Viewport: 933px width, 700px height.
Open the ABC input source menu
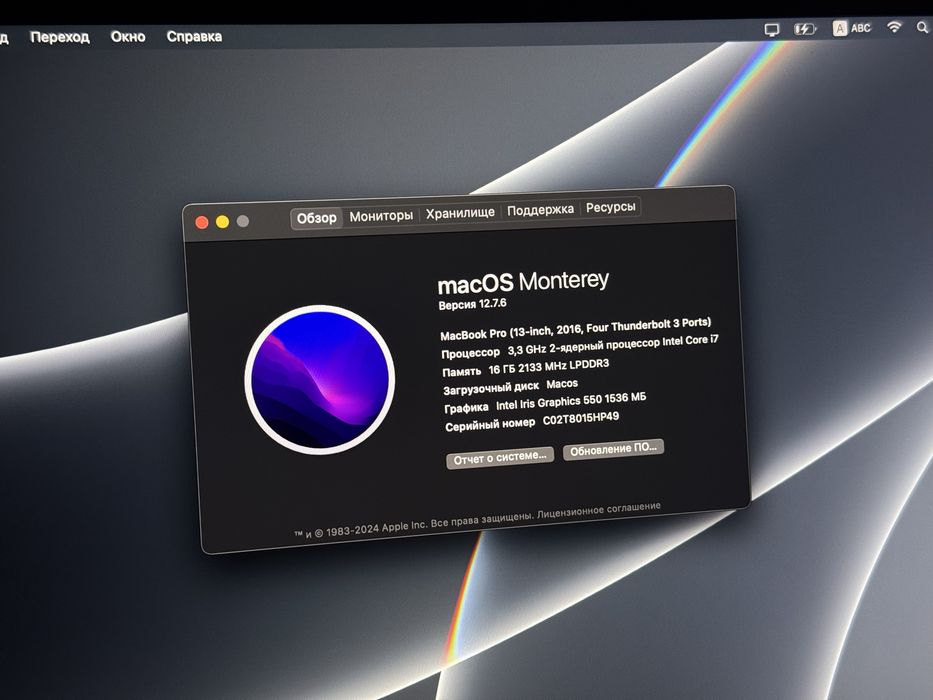point(852,28)
